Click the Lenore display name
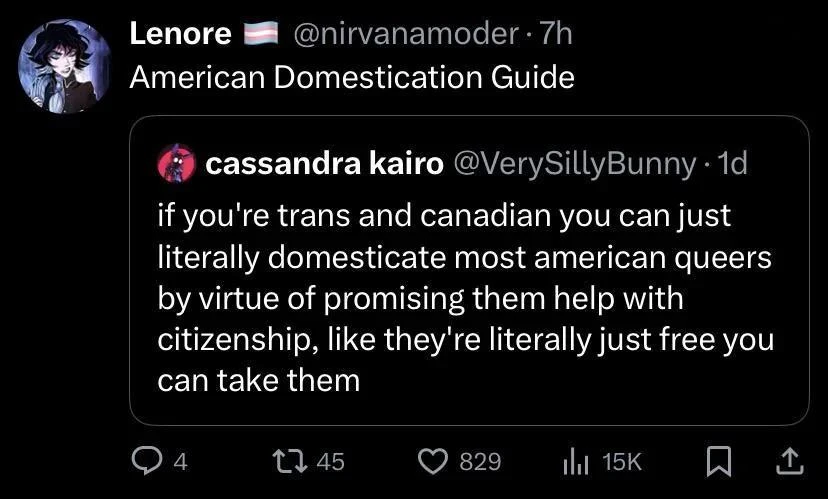Screen dimensions: 828x499 tap(180, 34)
